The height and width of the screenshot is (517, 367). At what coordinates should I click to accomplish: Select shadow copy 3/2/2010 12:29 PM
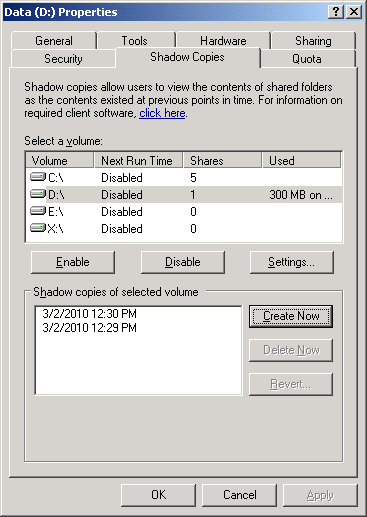point(90,328)
